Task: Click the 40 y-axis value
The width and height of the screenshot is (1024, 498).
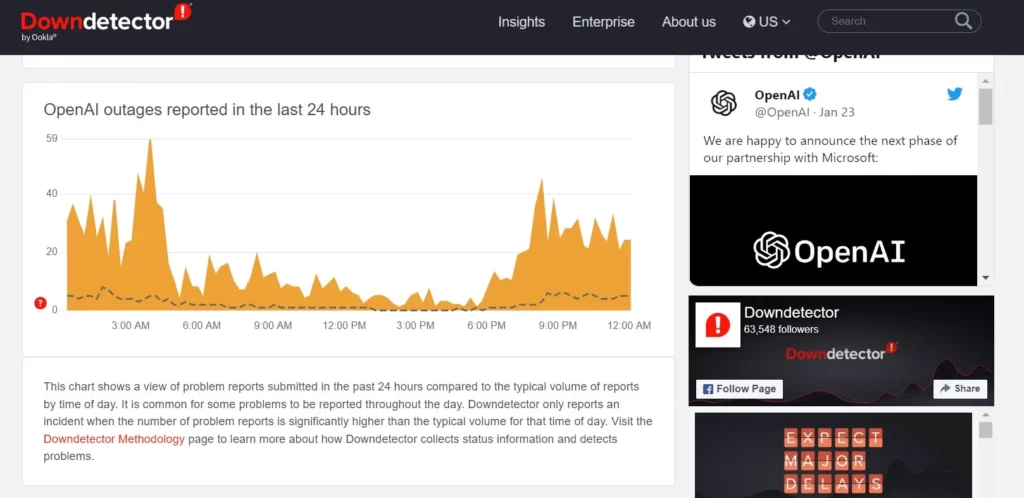Action: pyautogui.click(x=52, y=193)
